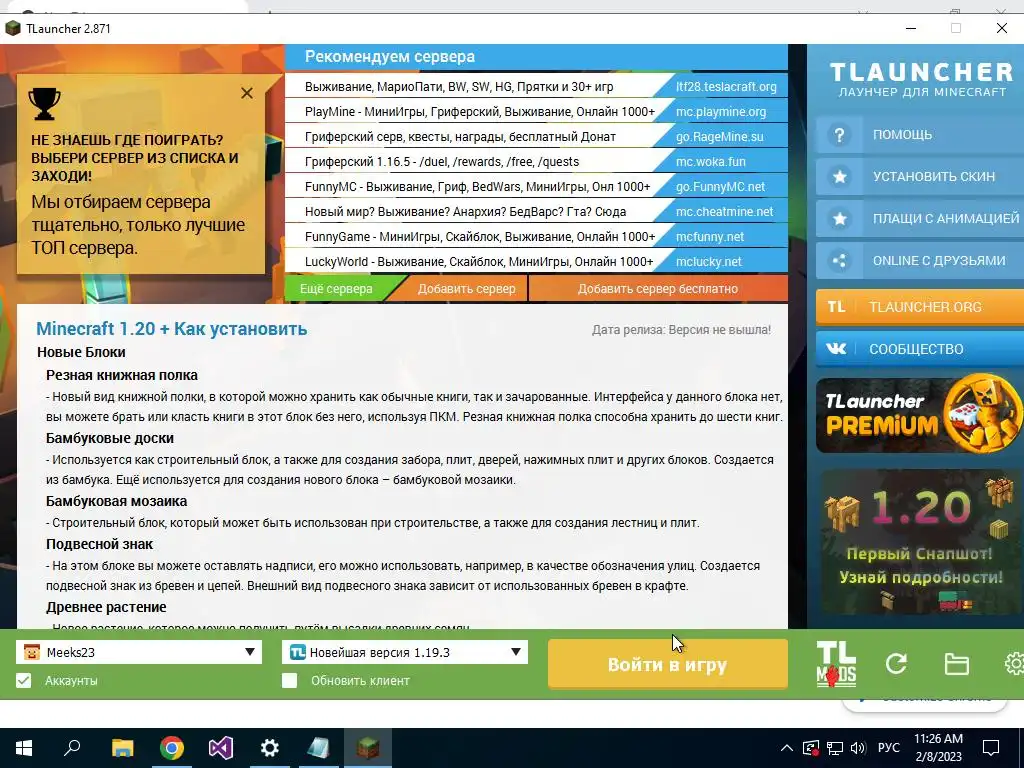Close the trophy tip popup
Viewport: 1024px width, 768px height.
coord(247,93)
